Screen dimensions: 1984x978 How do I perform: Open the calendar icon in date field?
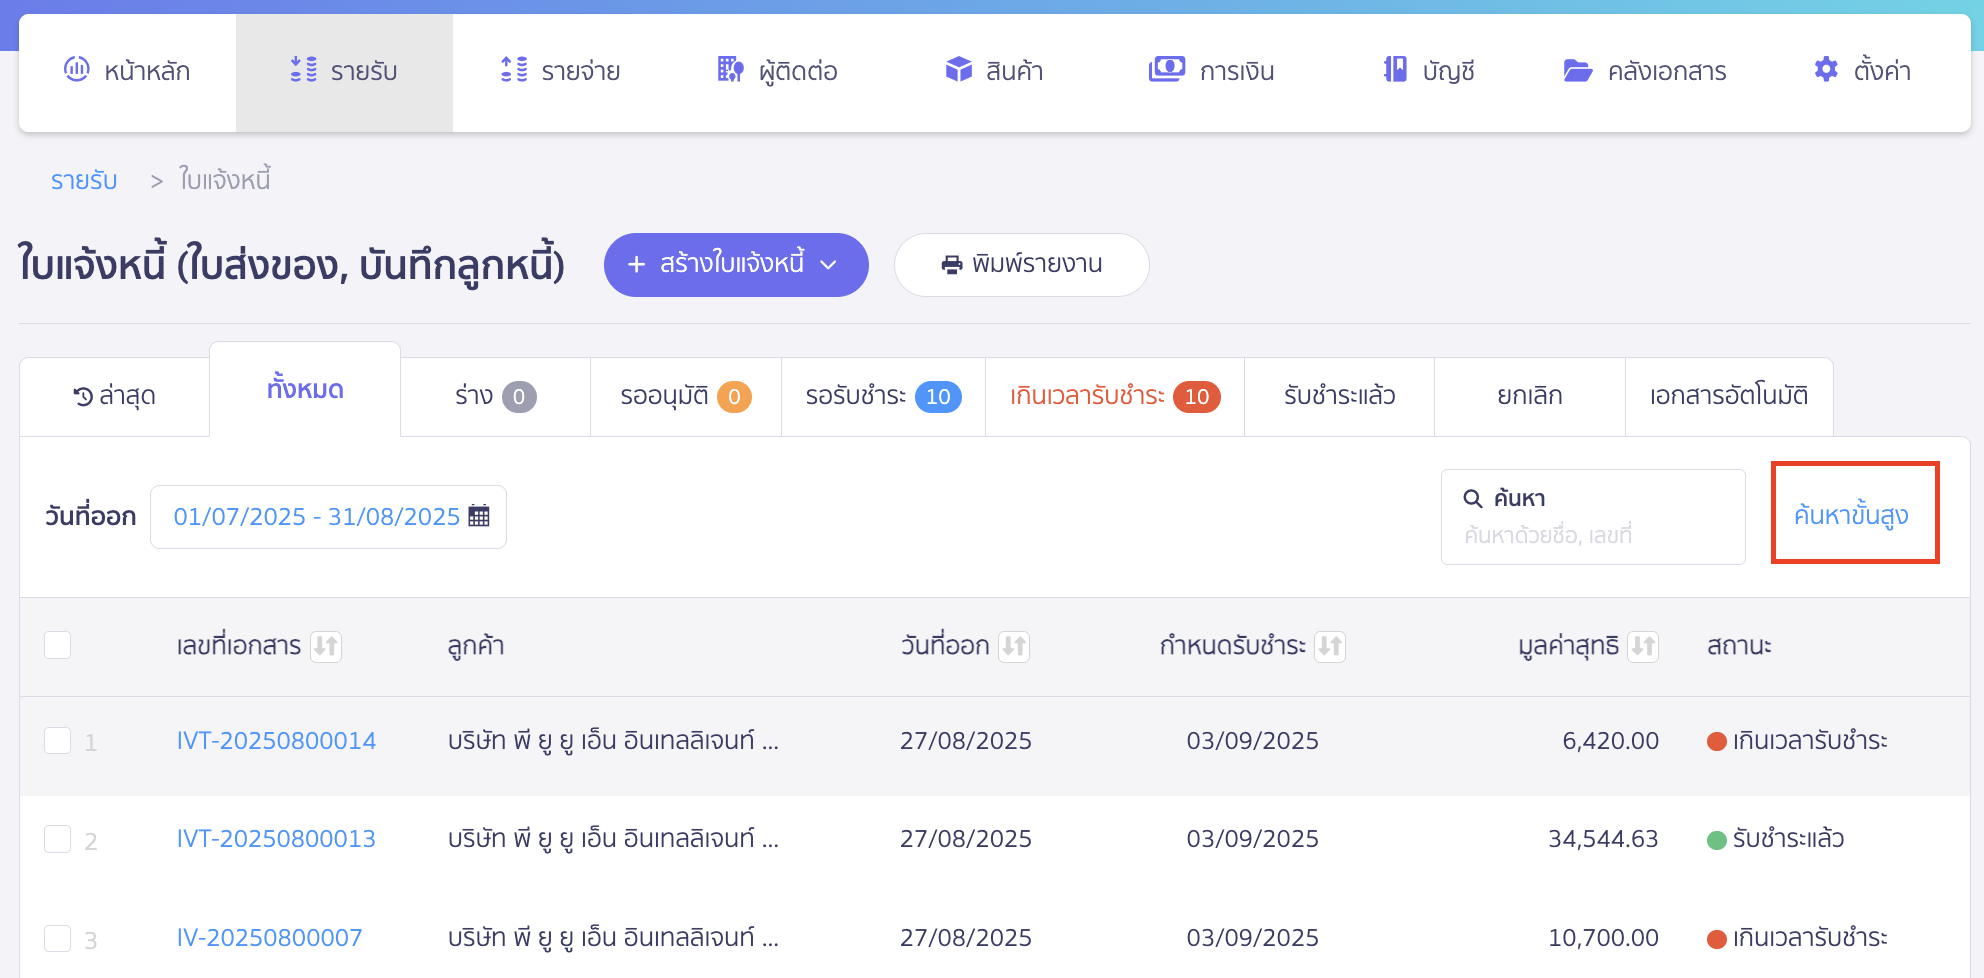coord(481,515)
